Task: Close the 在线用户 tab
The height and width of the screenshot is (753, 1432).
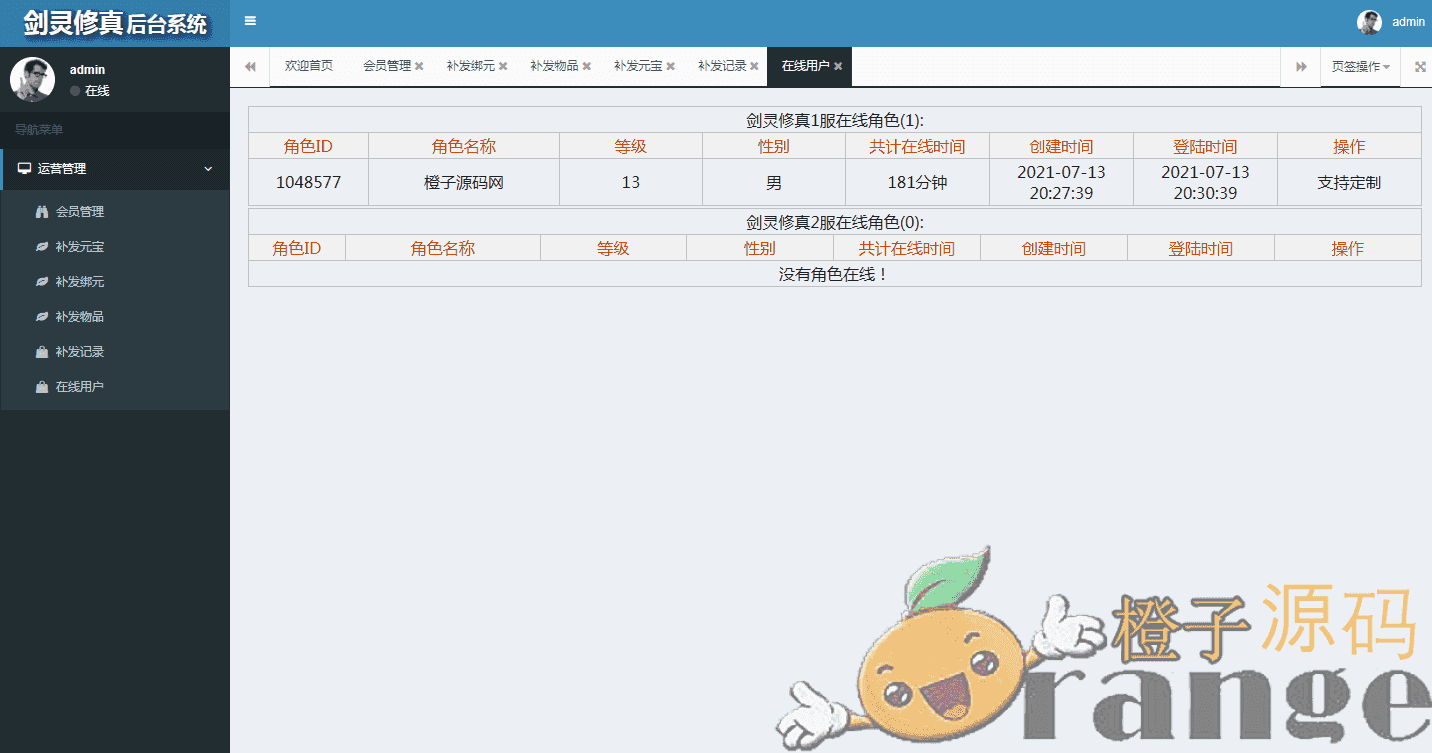Action: pyautogui.click(x=838, y=67)
